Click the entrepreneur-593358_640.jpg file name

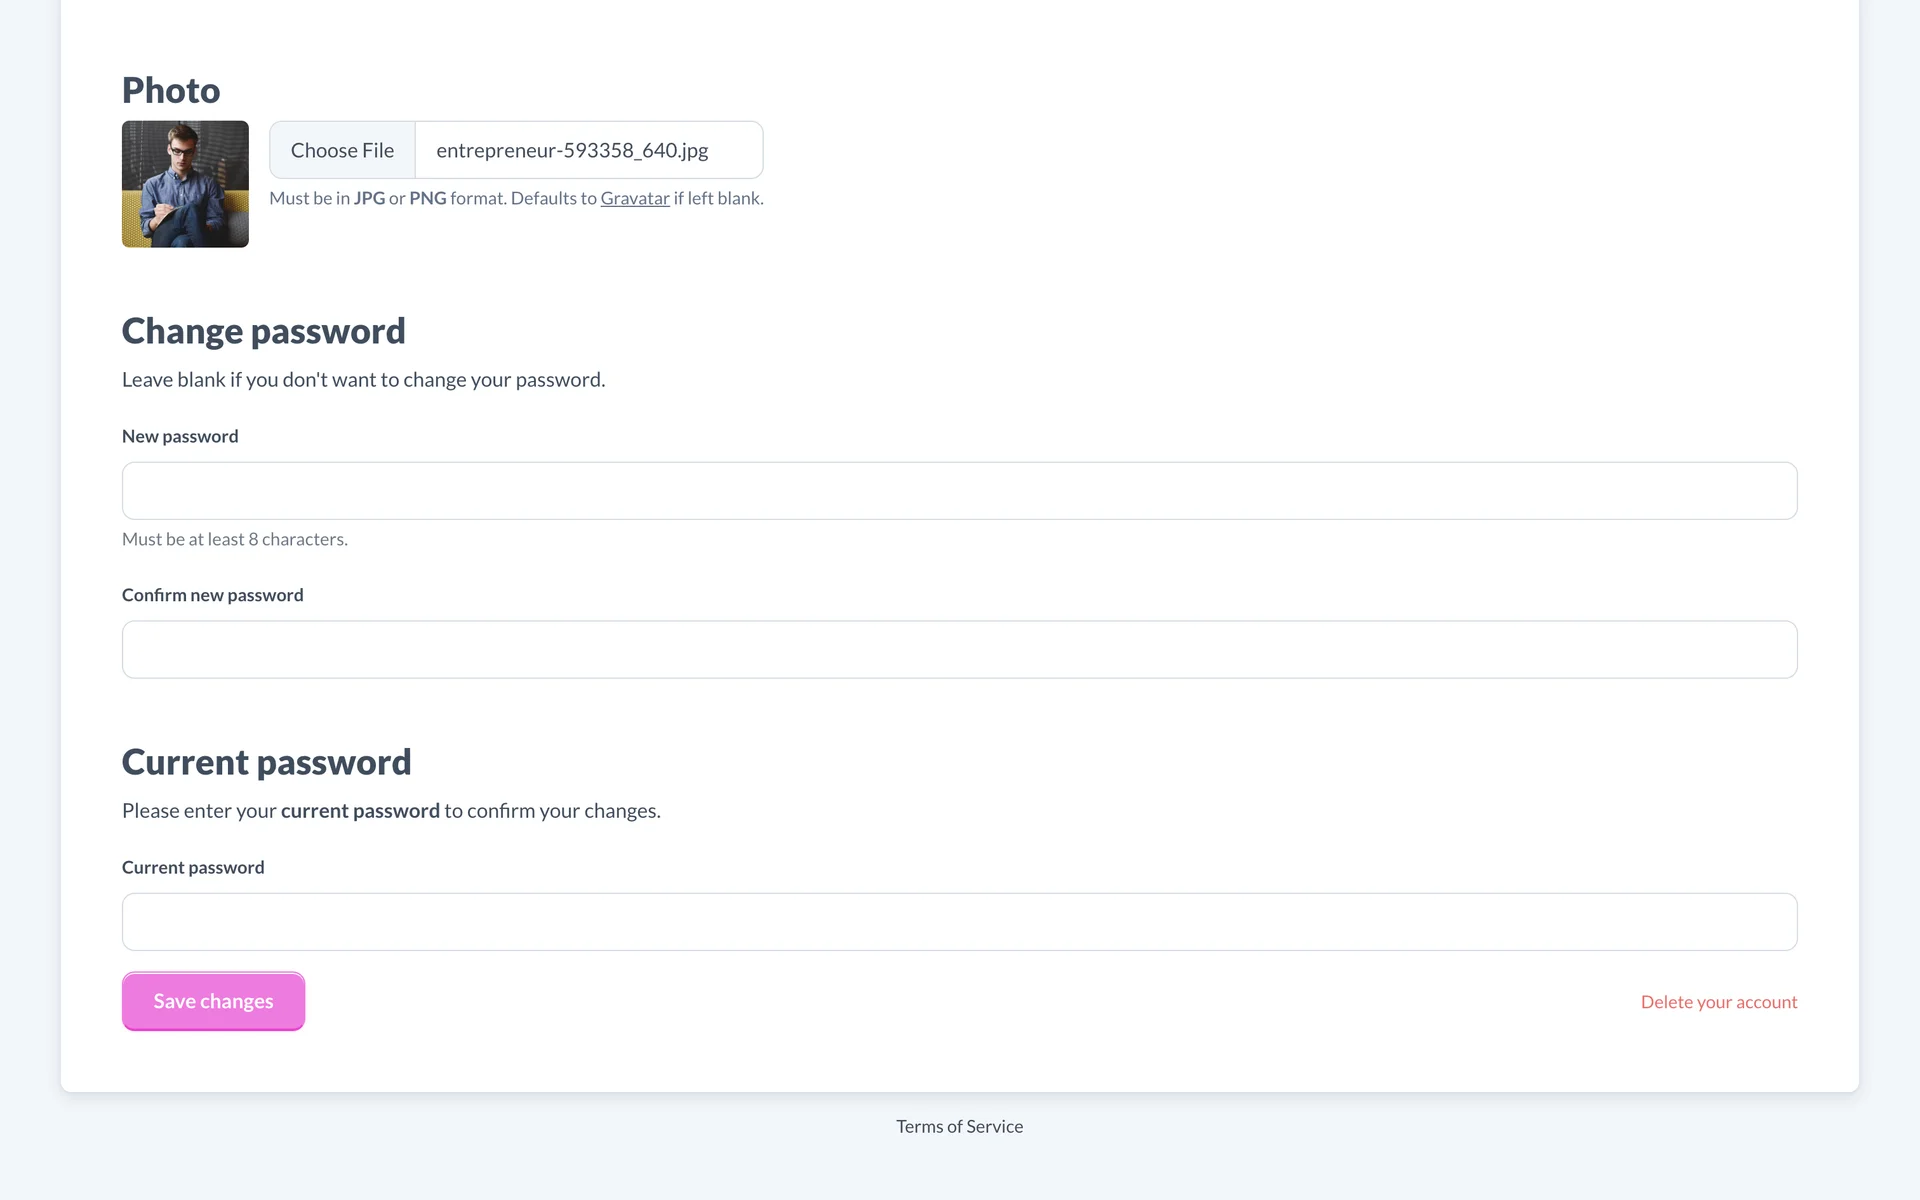tap(572, 150)
